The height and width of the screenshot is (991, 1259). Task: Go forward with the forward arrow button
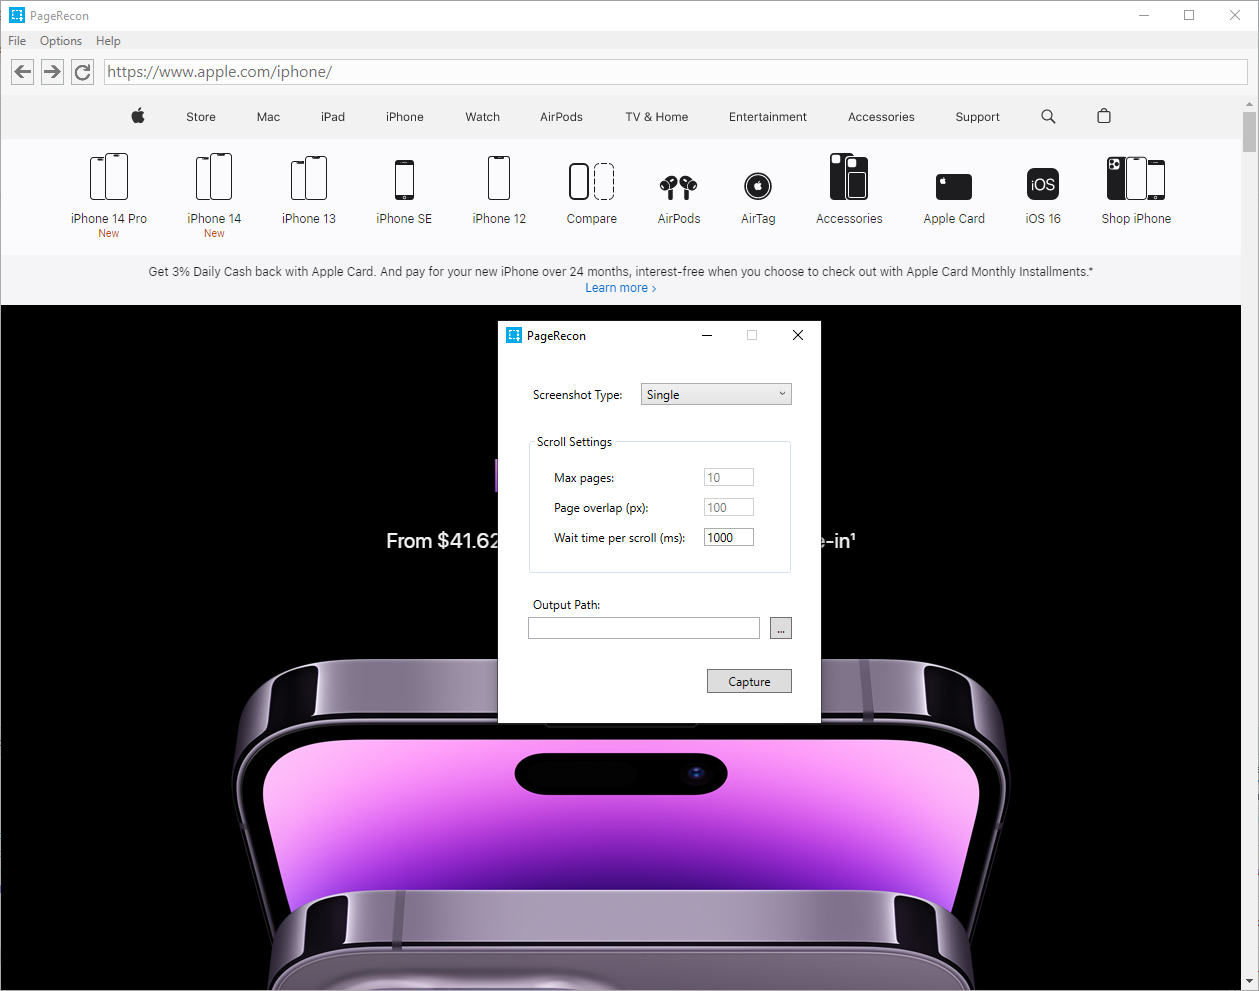(53, 72)
